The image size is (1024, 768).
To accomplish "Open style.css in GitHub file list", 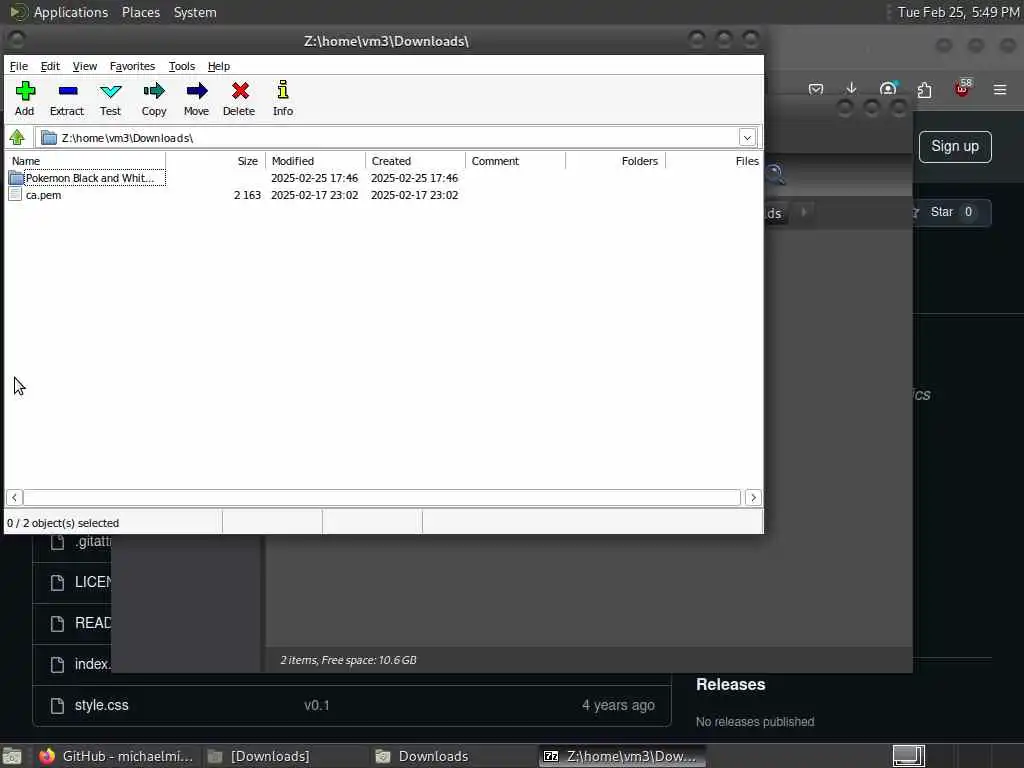I will tap(101, 705).
